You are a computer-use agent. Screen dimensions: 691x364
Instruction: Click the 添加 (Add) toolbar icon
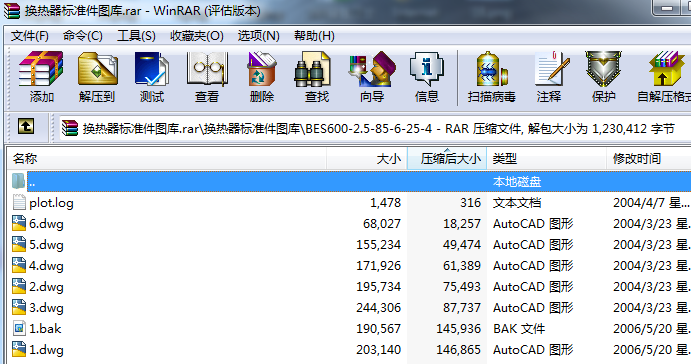coord(41,69)
